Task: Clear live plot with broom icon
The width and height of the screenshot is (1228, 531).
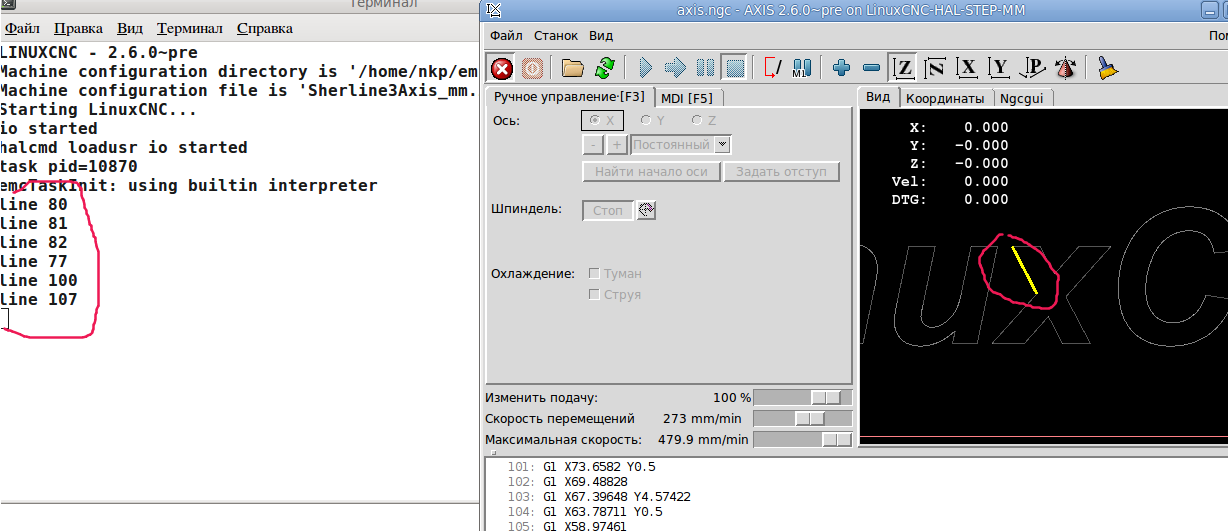Action: pyautogui.click(x=1107, y=68)
